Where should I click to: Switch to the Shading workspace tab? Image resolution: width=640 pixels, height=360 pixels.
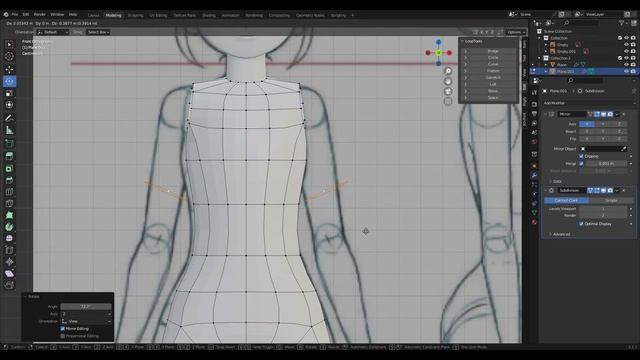[209, 15]
